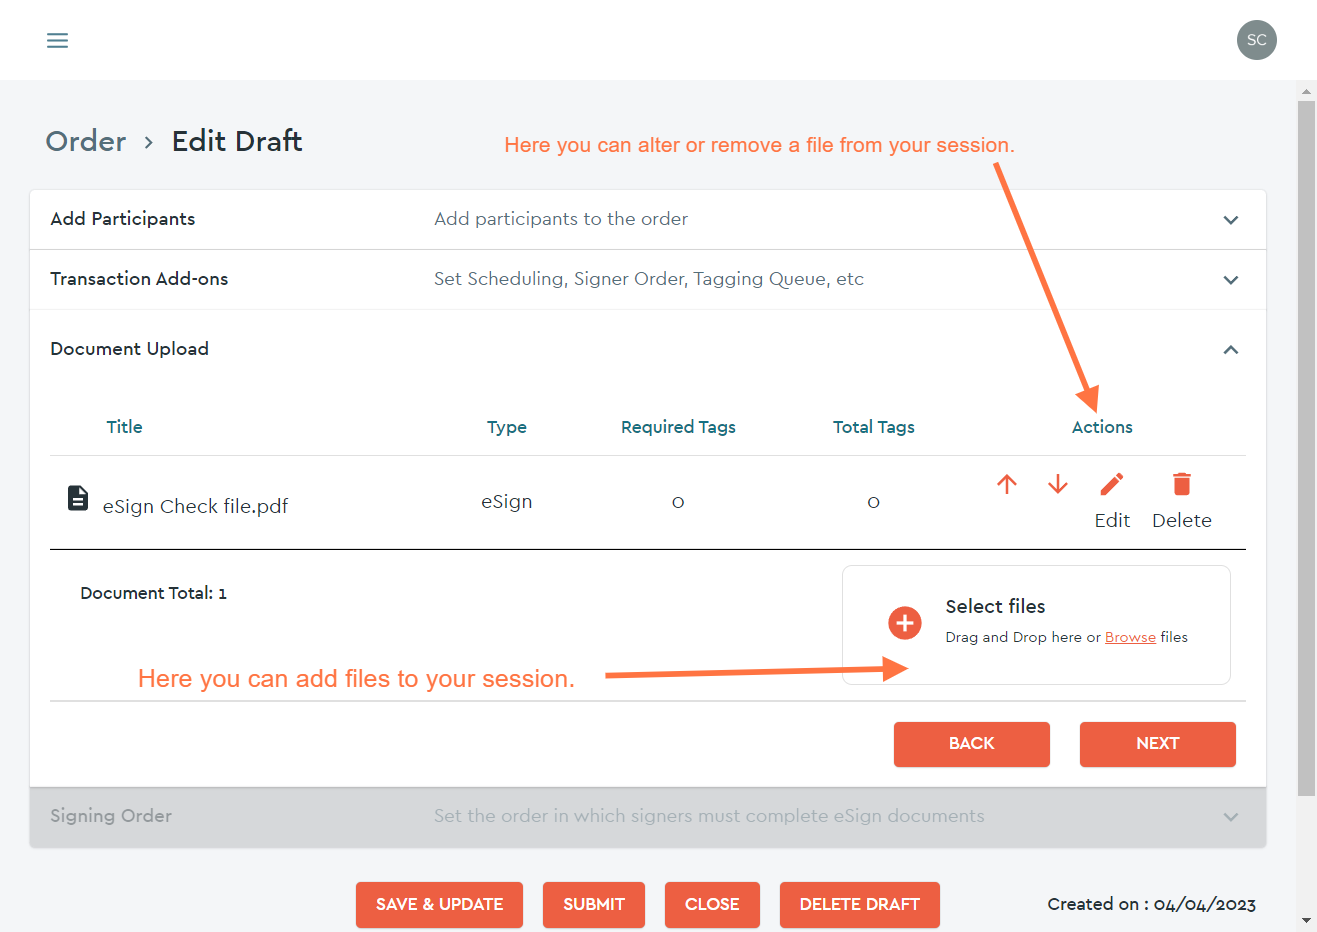This screenshot has width=1317, height=932.
Task: Click the Document Total: 1 text
Action: tap(154, 593)
